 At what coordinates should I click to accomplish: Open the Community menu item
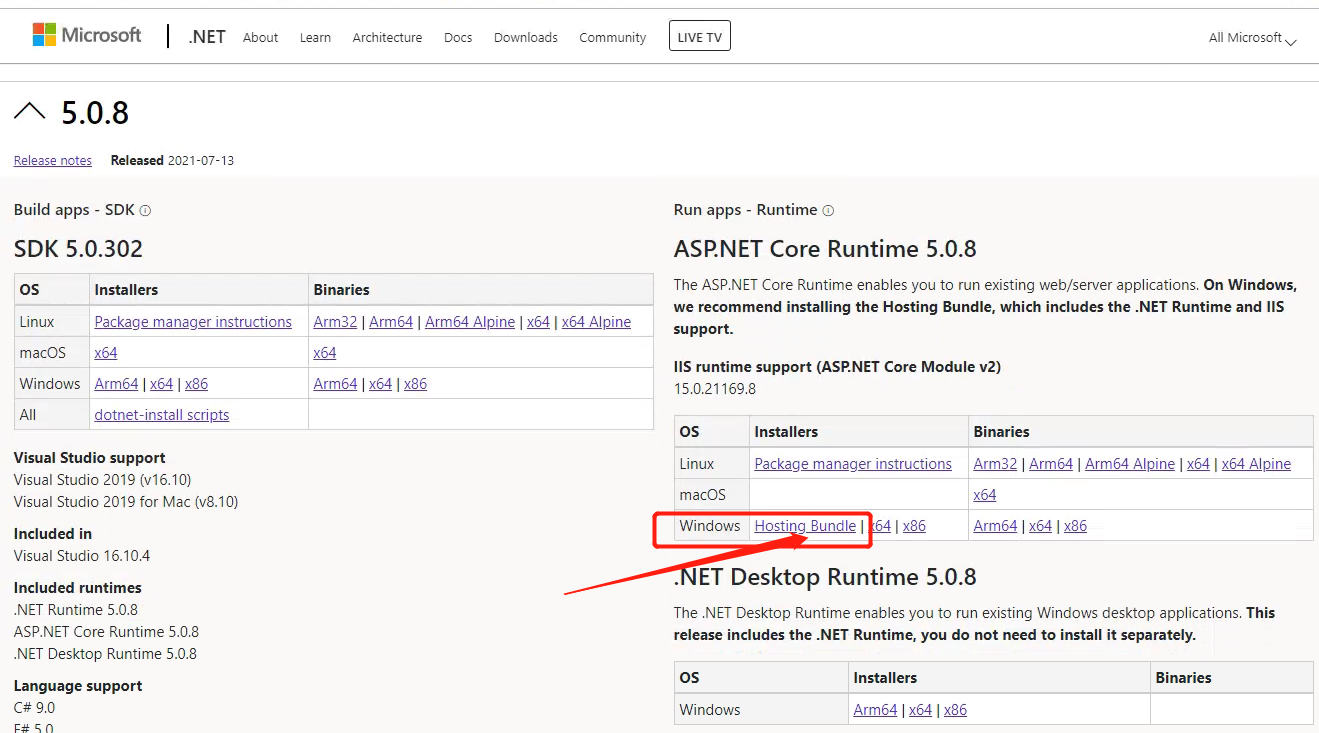coord(612,37)
